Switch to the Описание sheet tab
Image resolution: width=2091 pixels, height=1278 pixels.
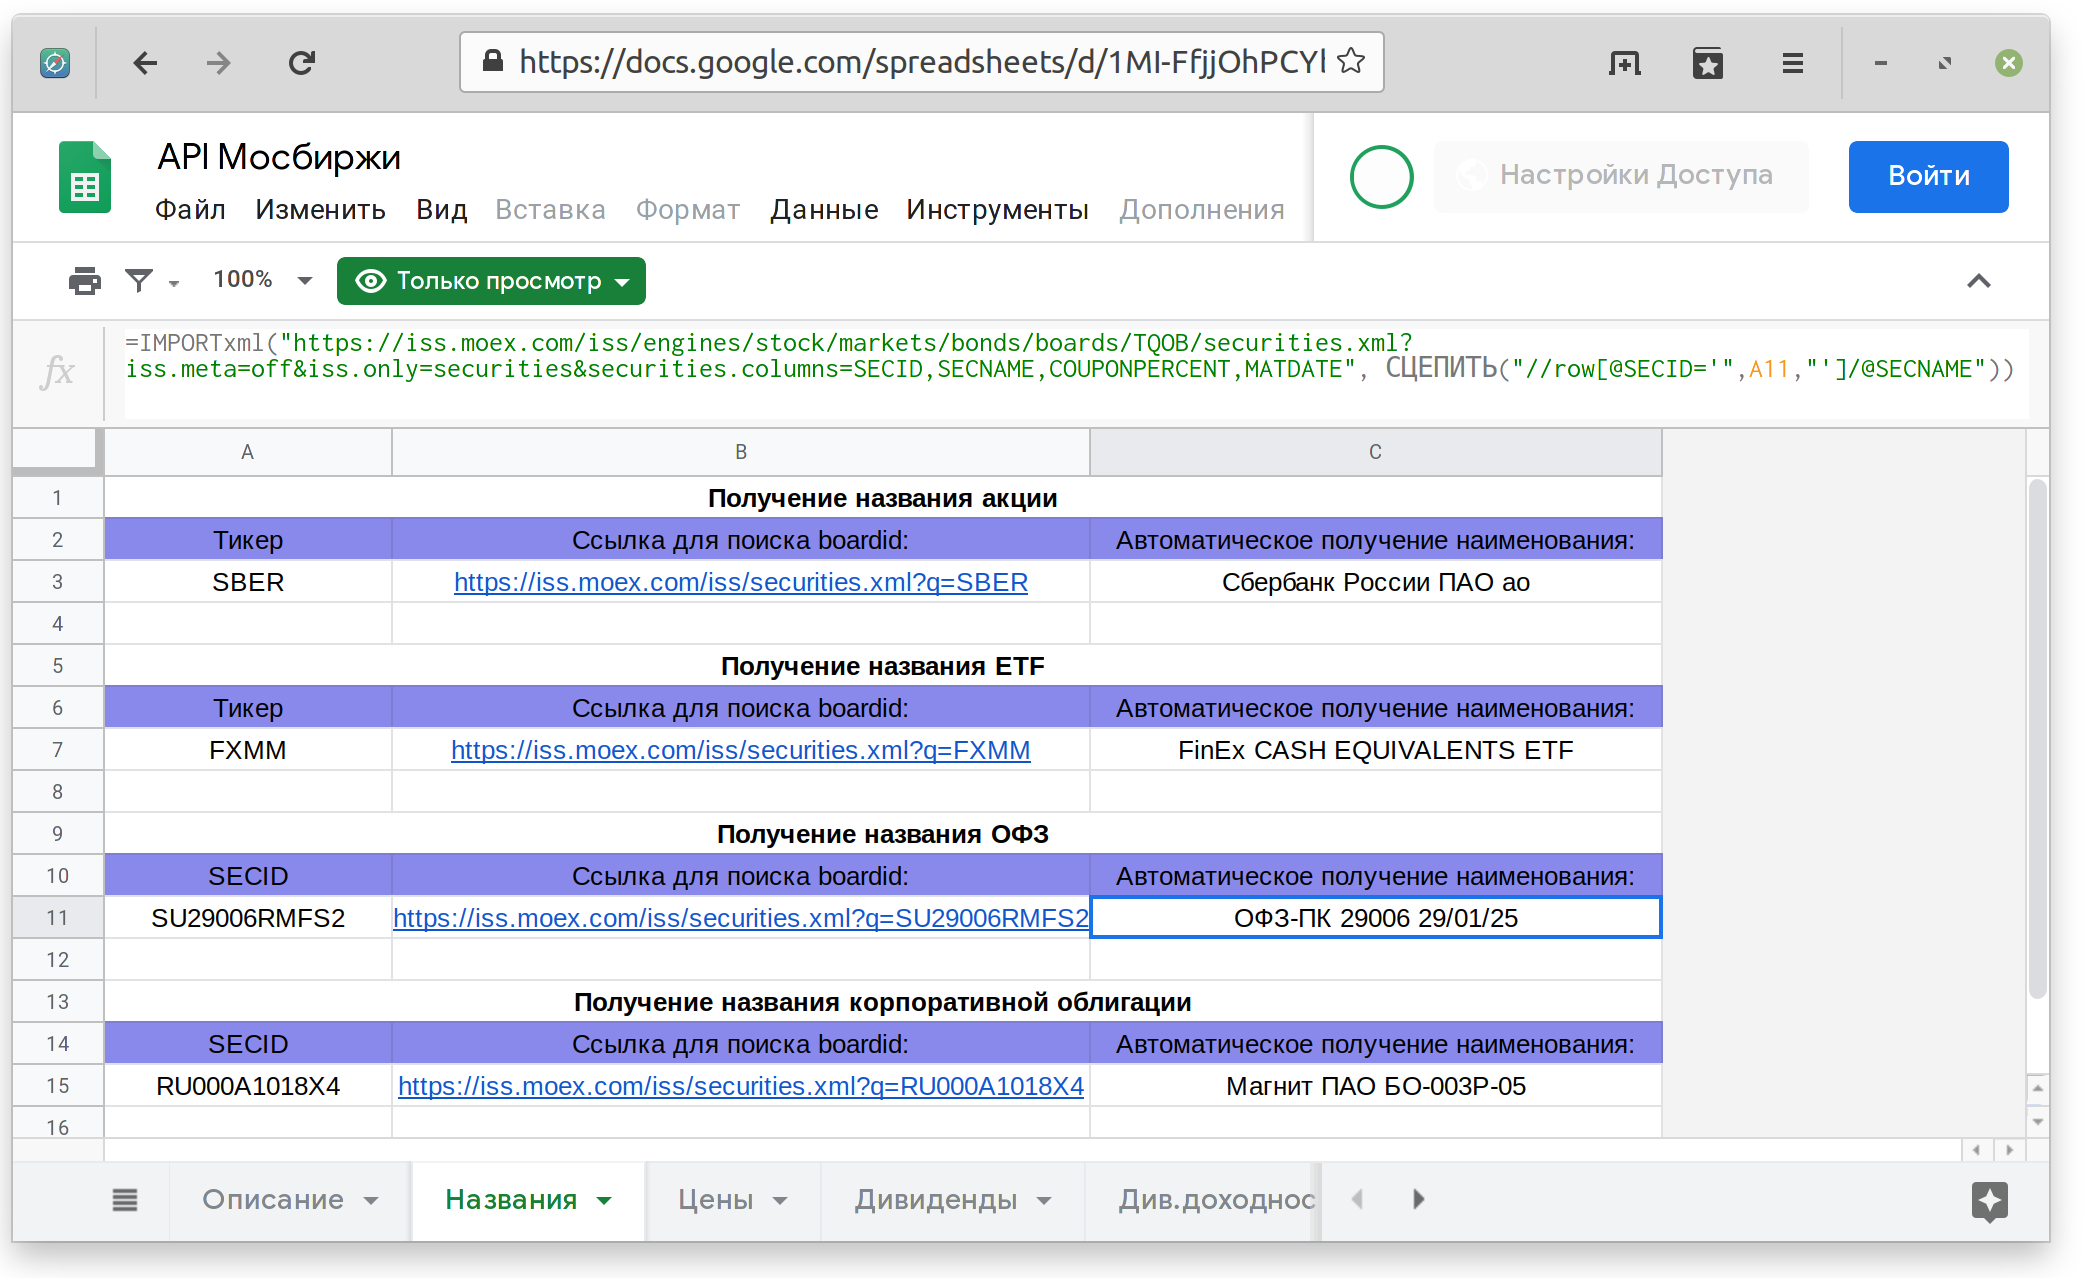(273, 1199)
